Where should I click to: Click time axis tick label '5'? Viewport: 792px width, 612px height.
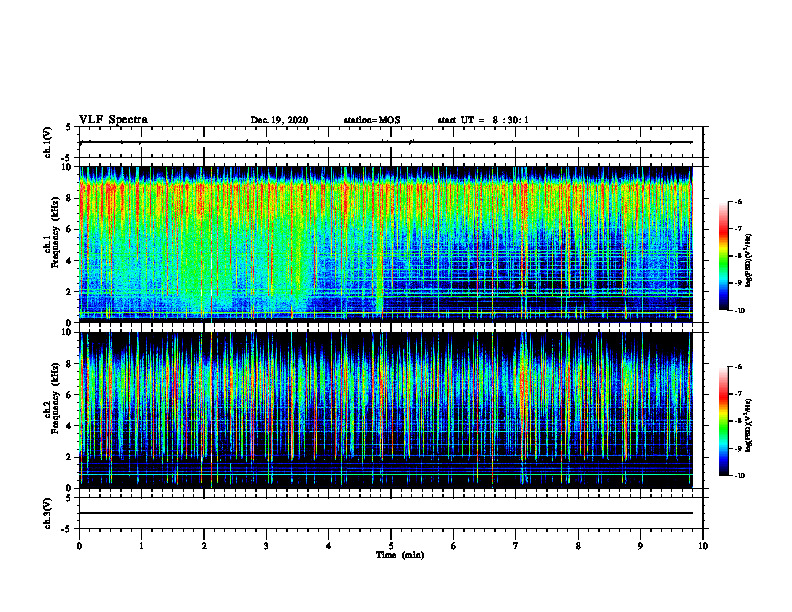pyautogui.click(x=391, y=546)
